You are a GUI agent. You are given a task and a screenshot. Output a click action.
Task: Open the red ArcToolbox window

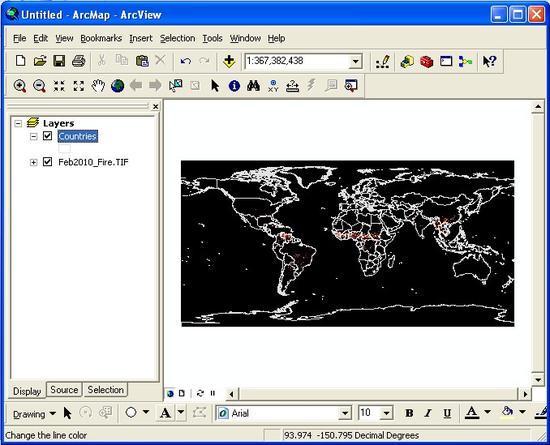(427, 62)
